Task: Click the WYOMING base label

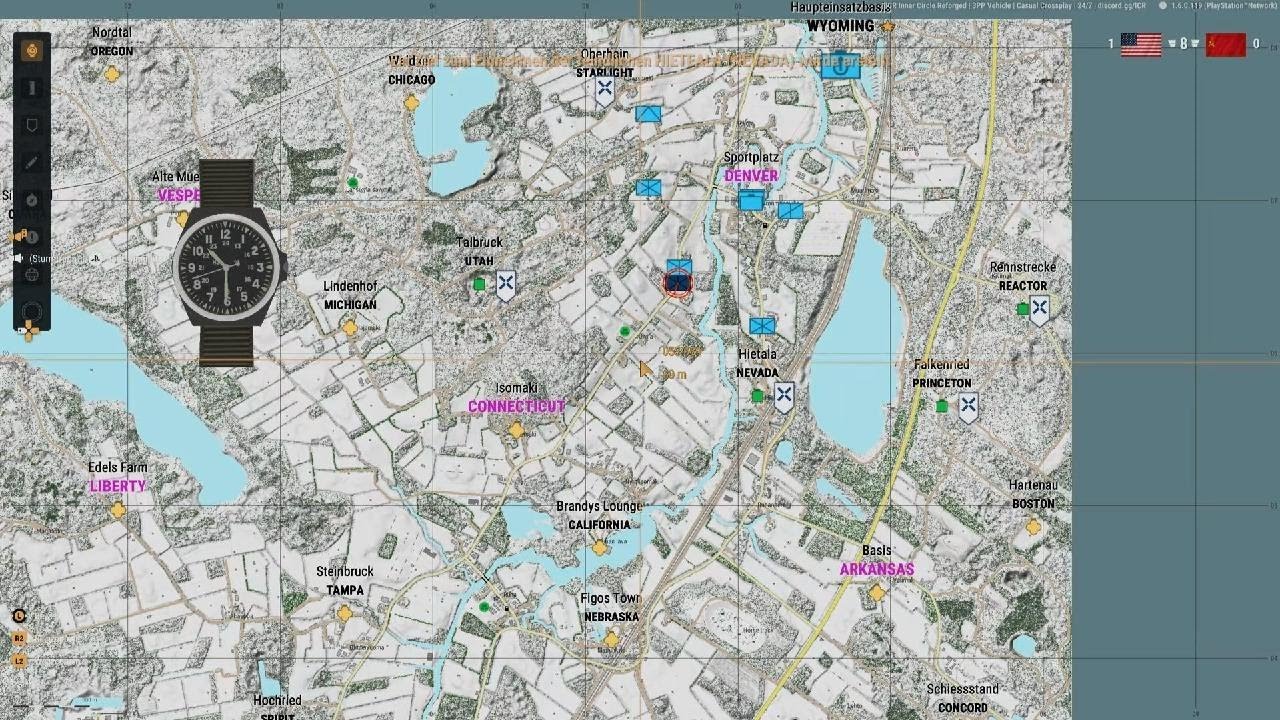Action: [841, 26]
